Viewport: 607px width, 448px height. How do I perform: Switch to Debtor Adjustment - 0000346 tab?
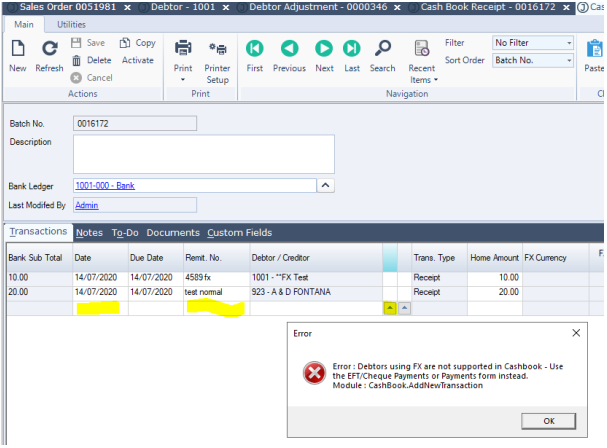[x=317, y=7]
